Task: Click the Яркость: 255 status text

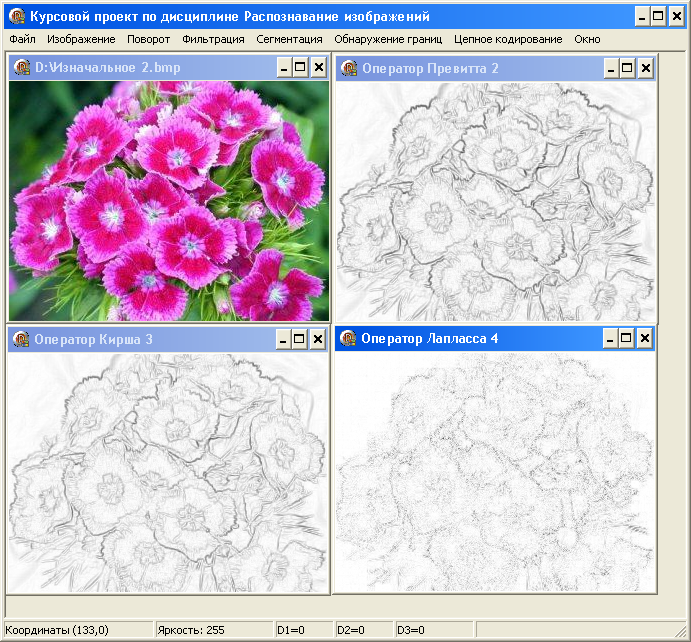Action: [191, 630]
